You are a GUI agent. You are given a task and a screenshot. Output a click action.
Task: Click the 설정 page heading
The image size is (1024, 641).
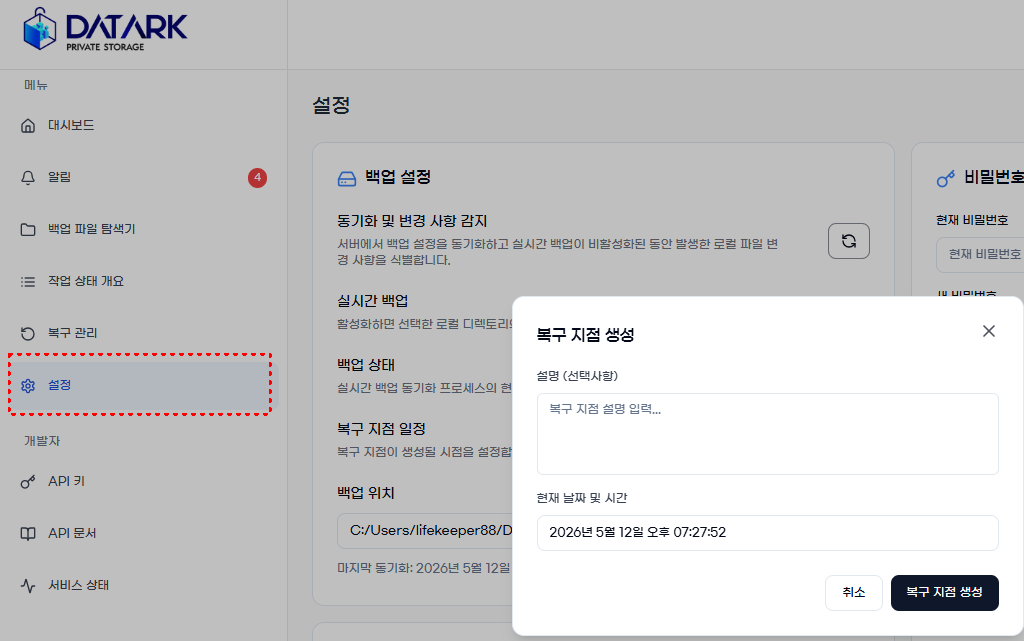331,105
